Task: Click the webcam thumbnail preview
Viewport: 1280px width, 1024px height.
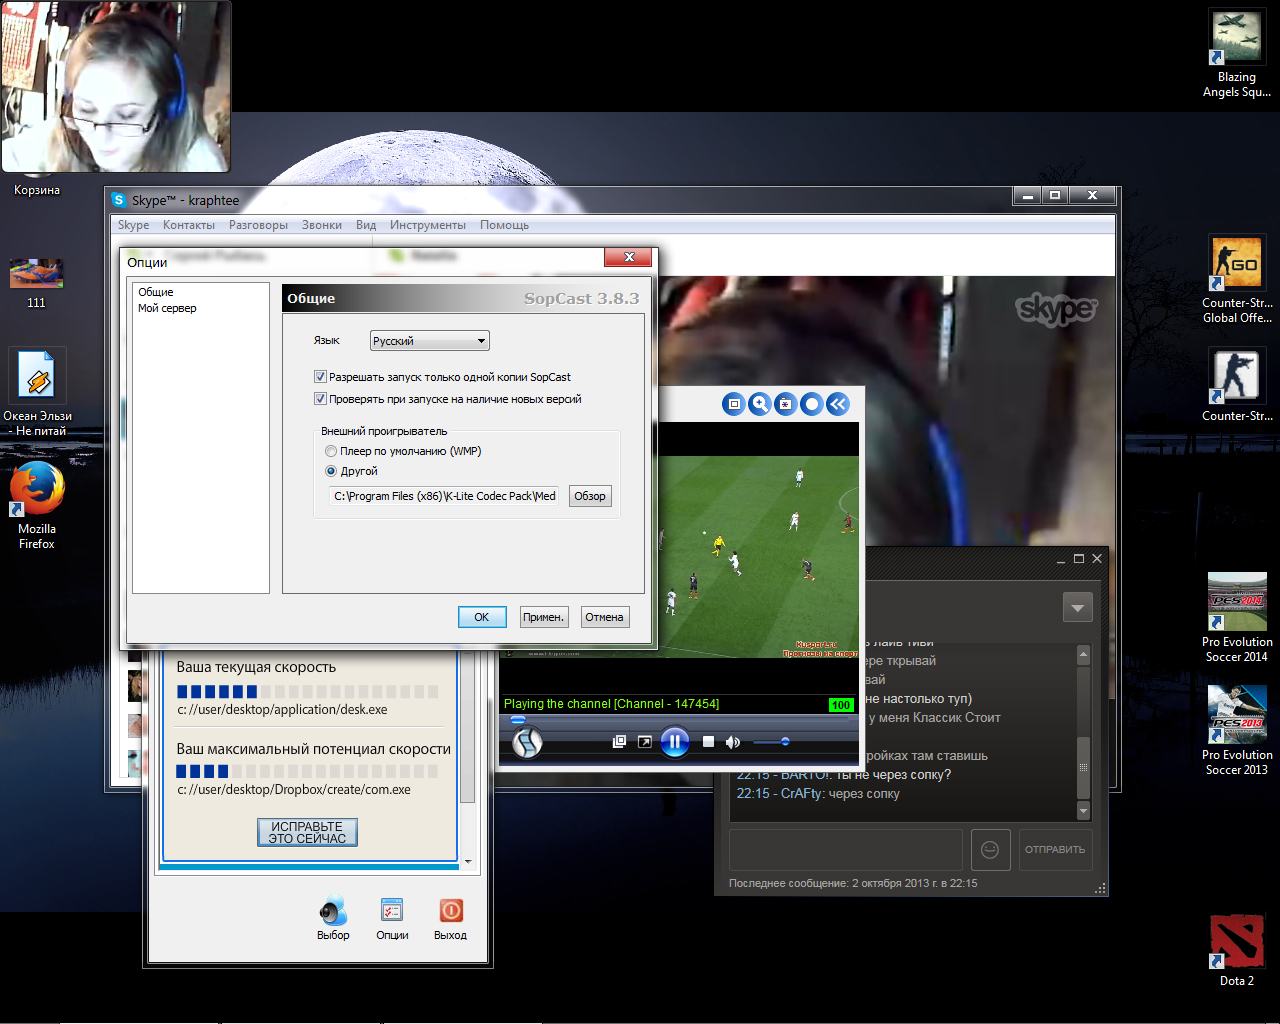Action: 116,87
